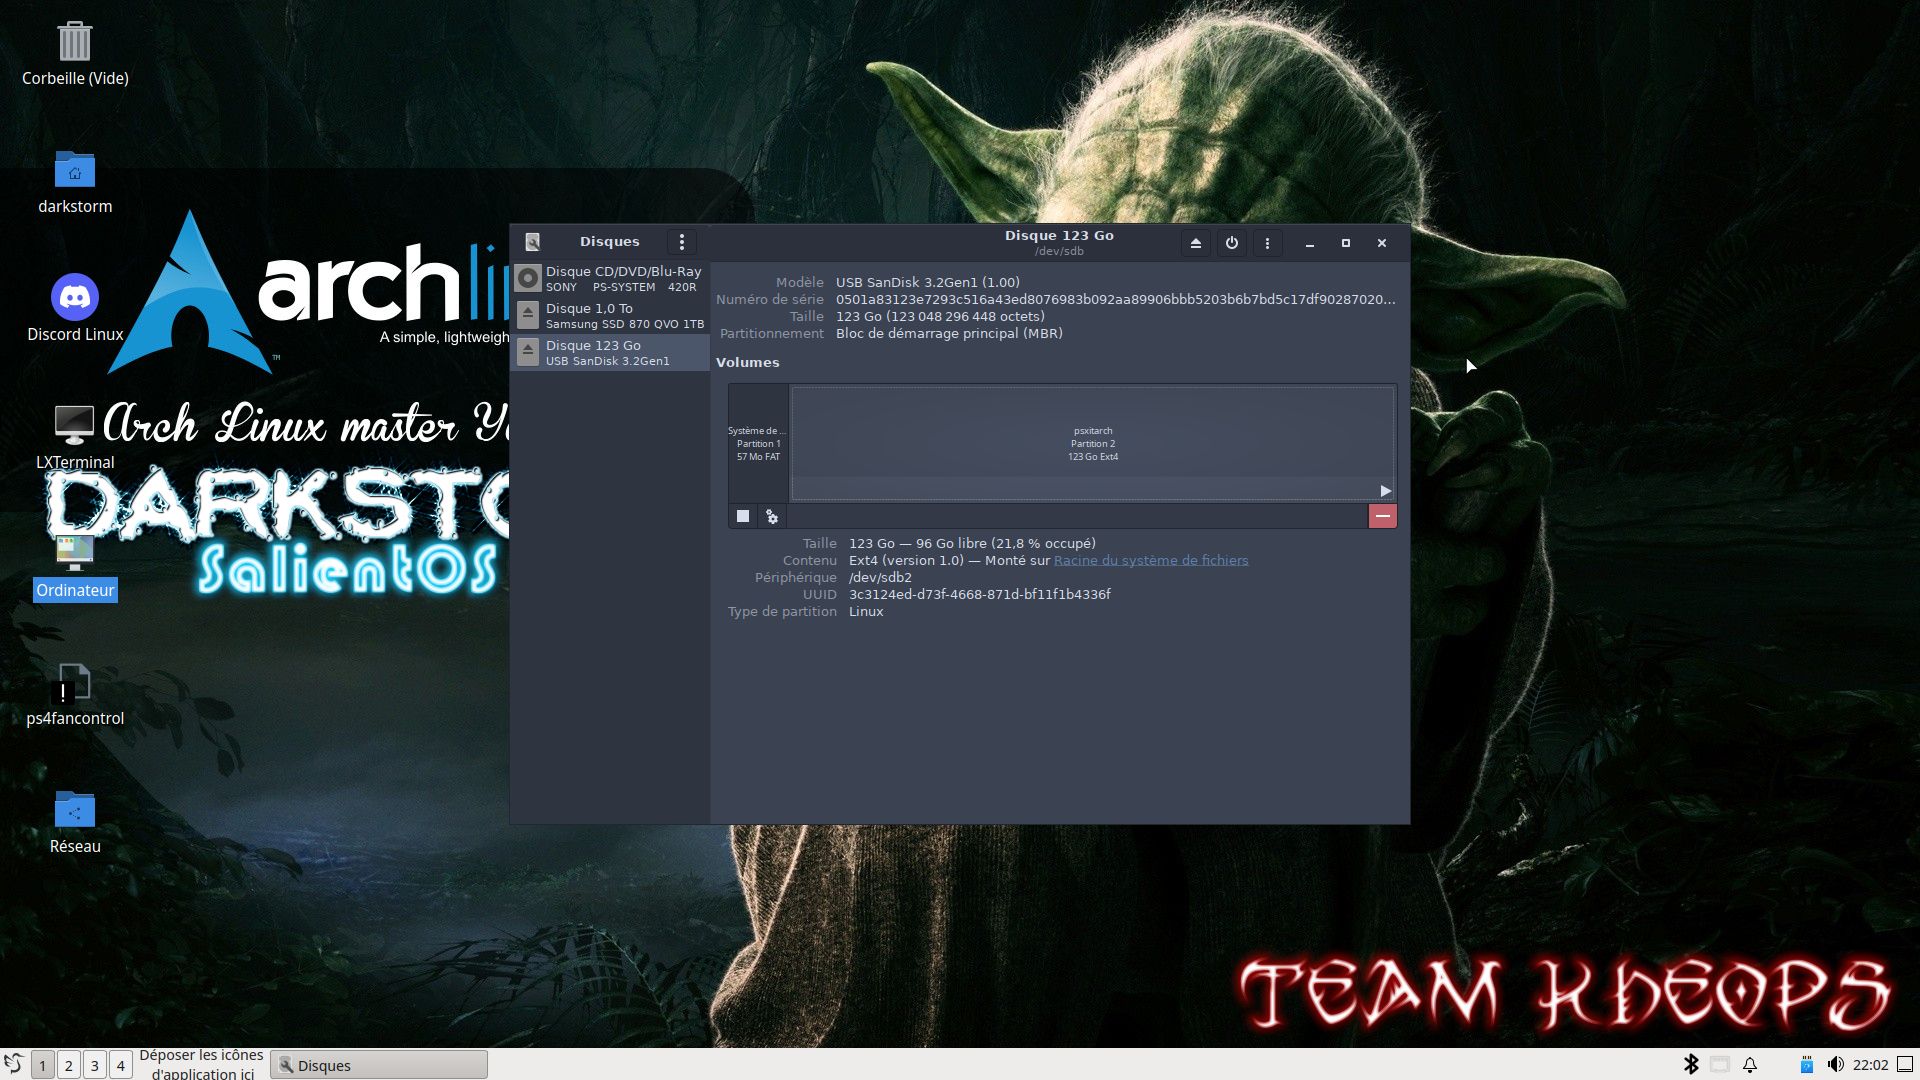Open ps4fancontrol desktop file
Screen dimensions: 1920x1080
click(x=75, y=695)
